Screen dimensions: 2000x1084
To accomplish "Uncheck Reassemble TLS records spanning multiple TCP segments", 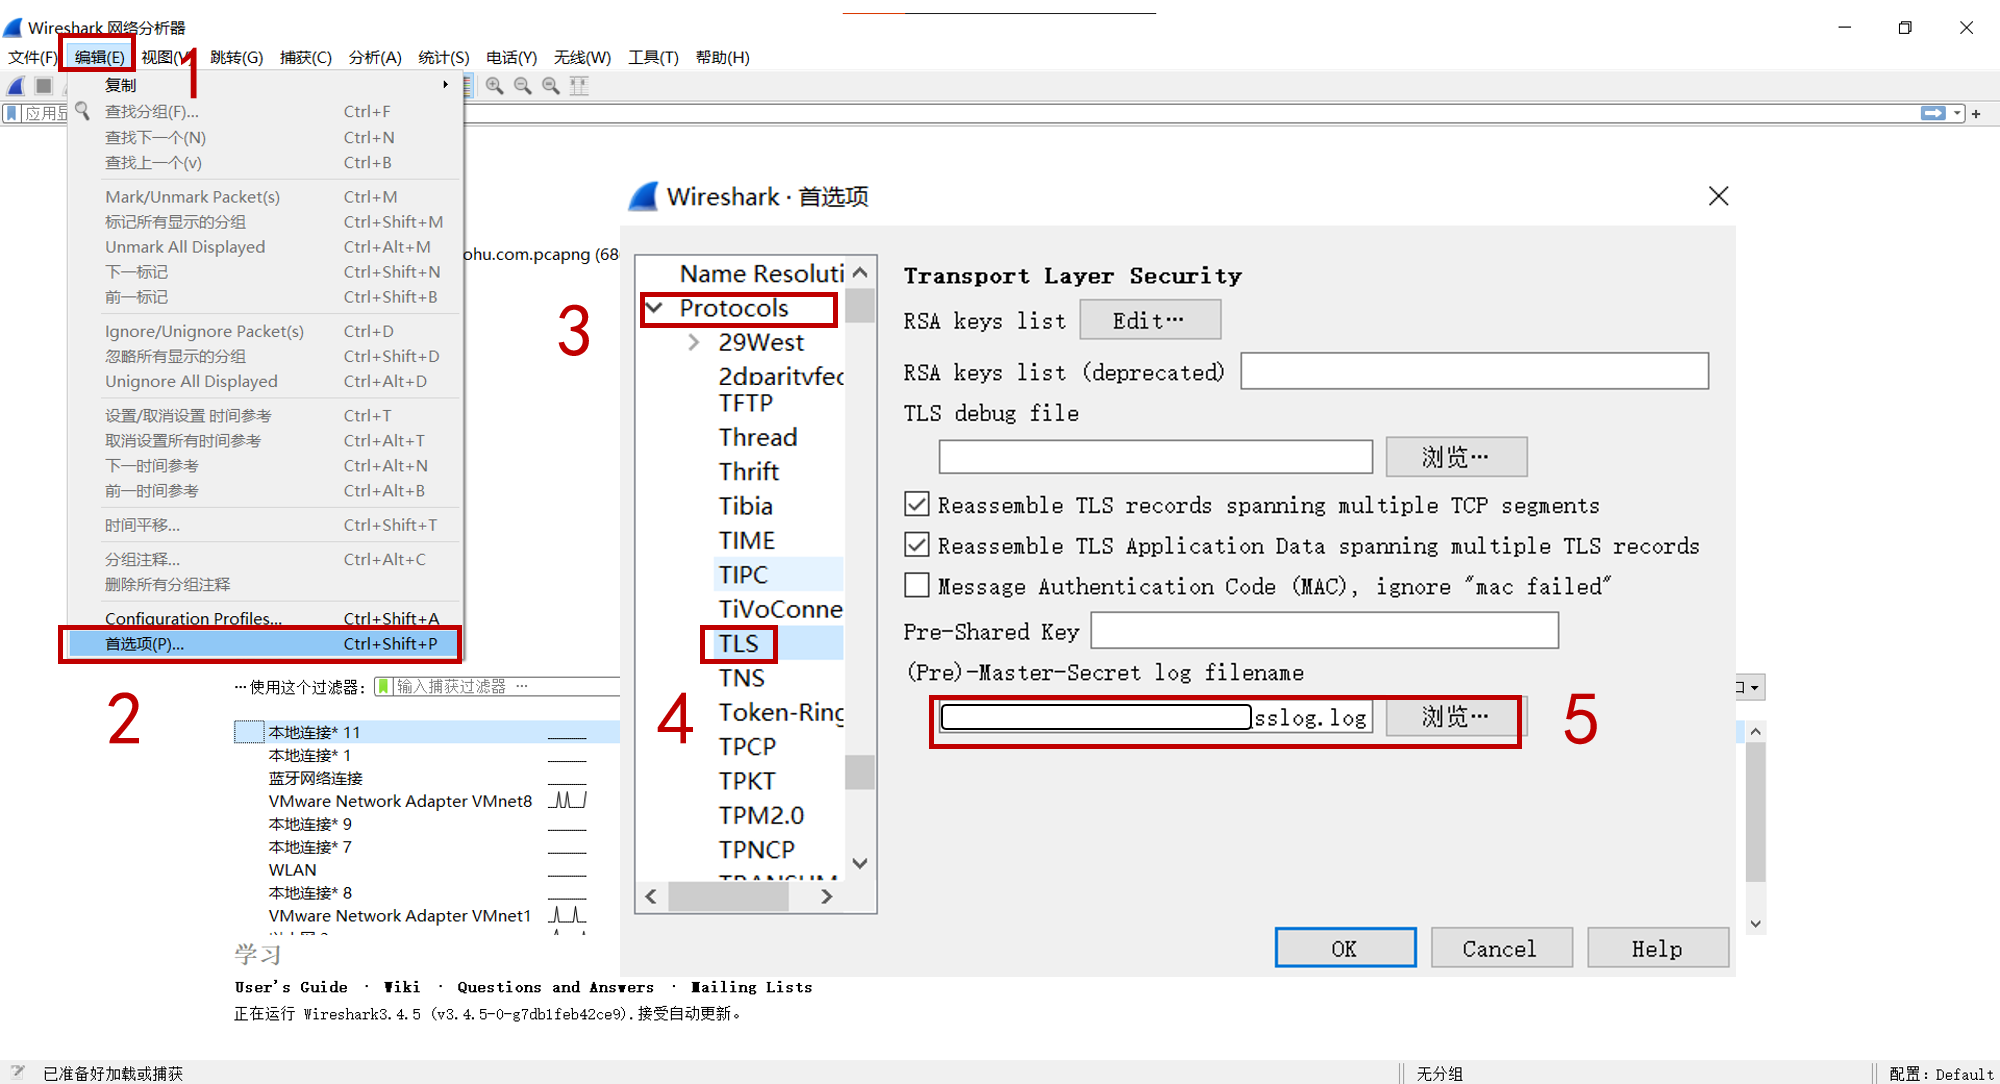I will click(916, 504).
